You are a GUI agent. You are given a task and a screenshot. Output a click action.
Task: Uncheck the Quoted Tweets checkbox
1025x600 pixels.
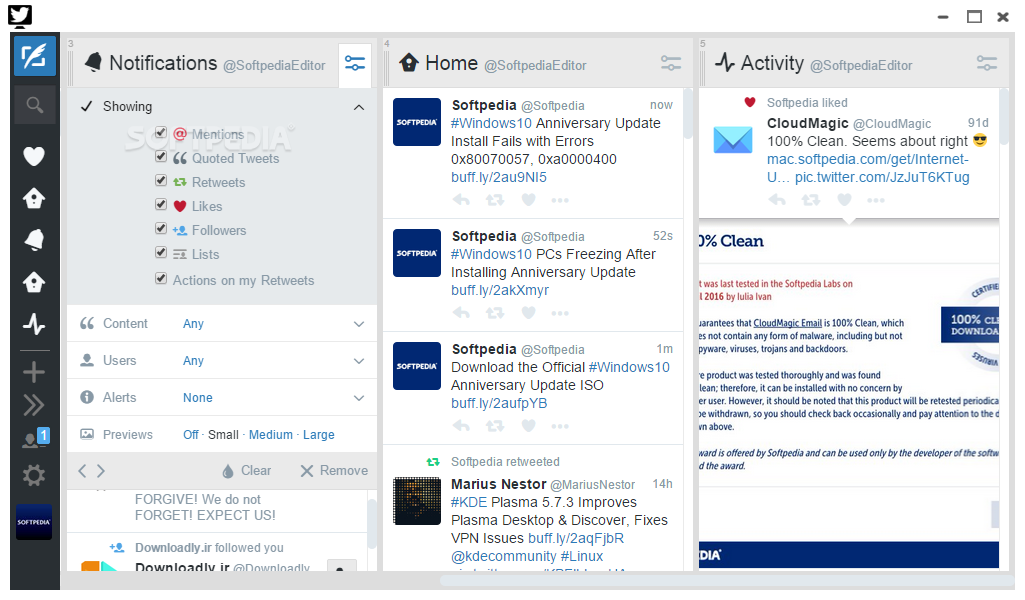[161, 157]
